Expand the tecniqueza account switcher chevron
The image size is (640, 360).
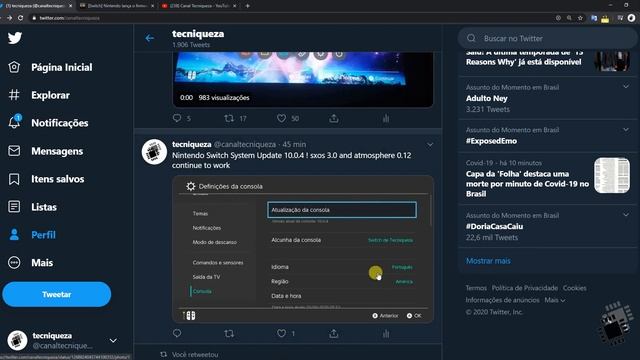click(x=113, y=340)
